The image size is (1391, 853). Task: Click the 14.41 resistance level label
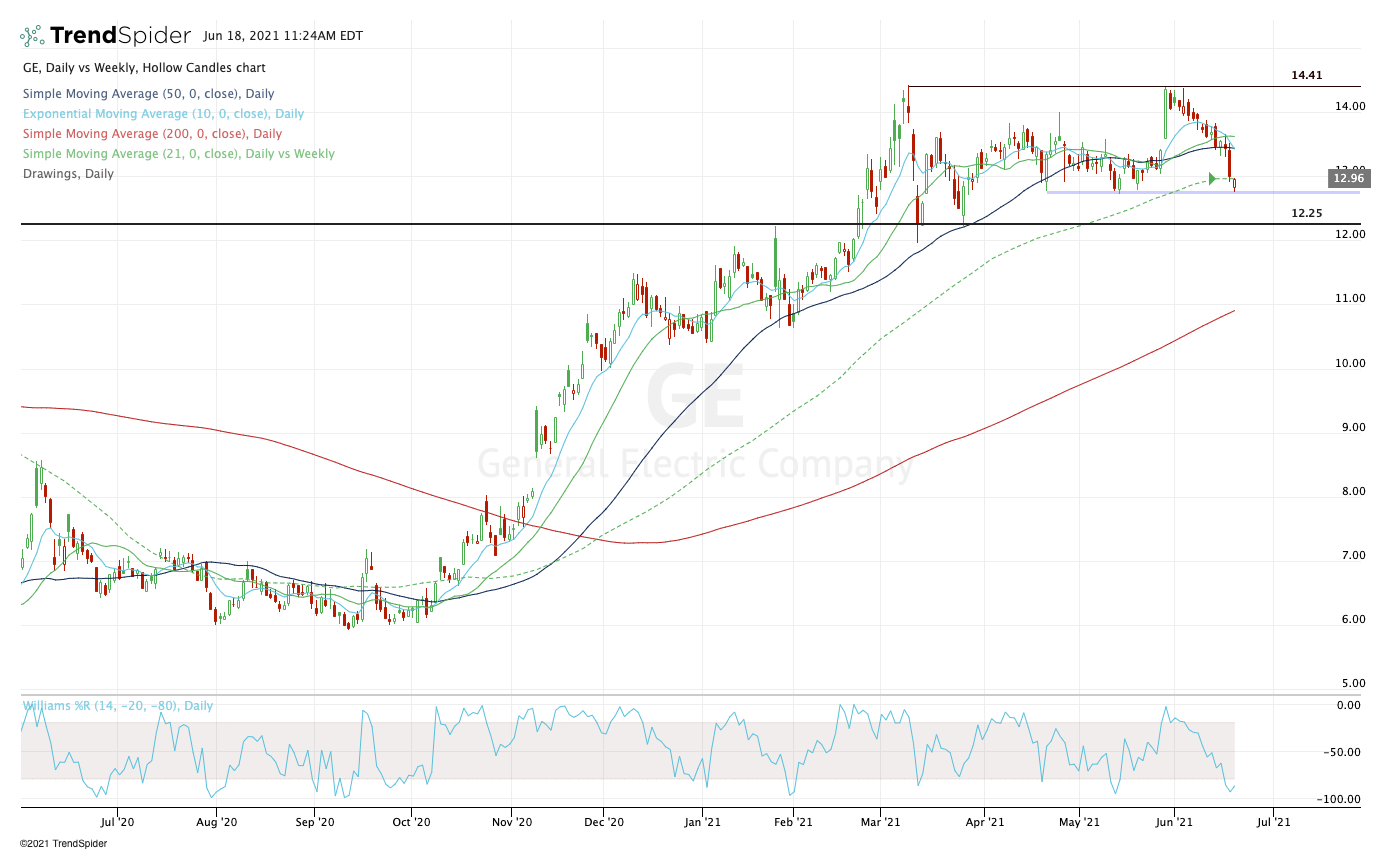[x=1307, y=75]
